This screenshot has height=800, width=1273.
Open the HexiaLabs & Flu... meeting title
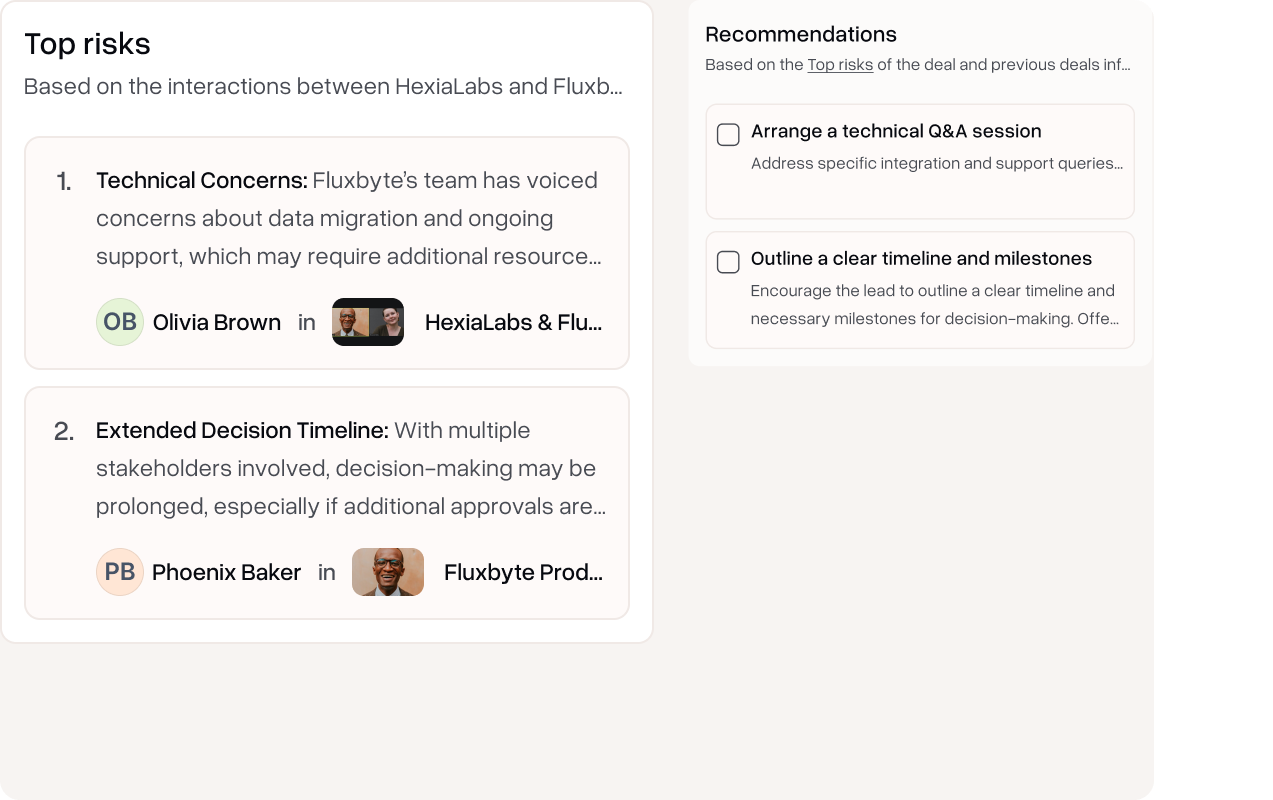[x=513, y=322]
